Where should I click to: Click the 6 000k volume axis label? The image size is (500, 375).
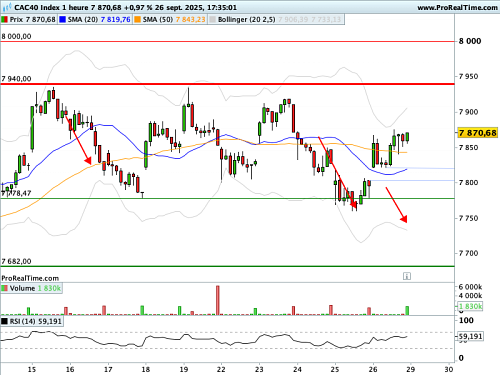pyautogui.click(x=470, y=287)
